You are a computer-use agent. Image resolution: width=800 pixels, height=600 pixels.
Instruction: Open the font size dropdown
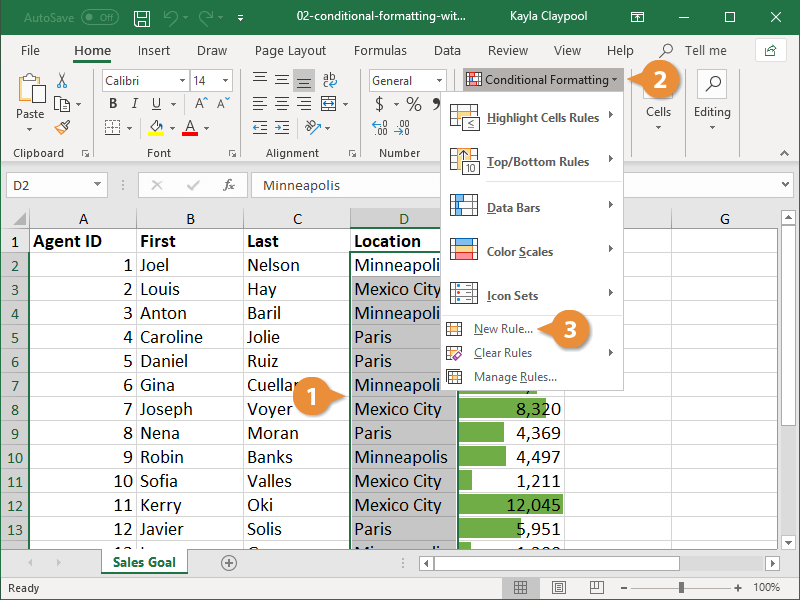[227, 80]
